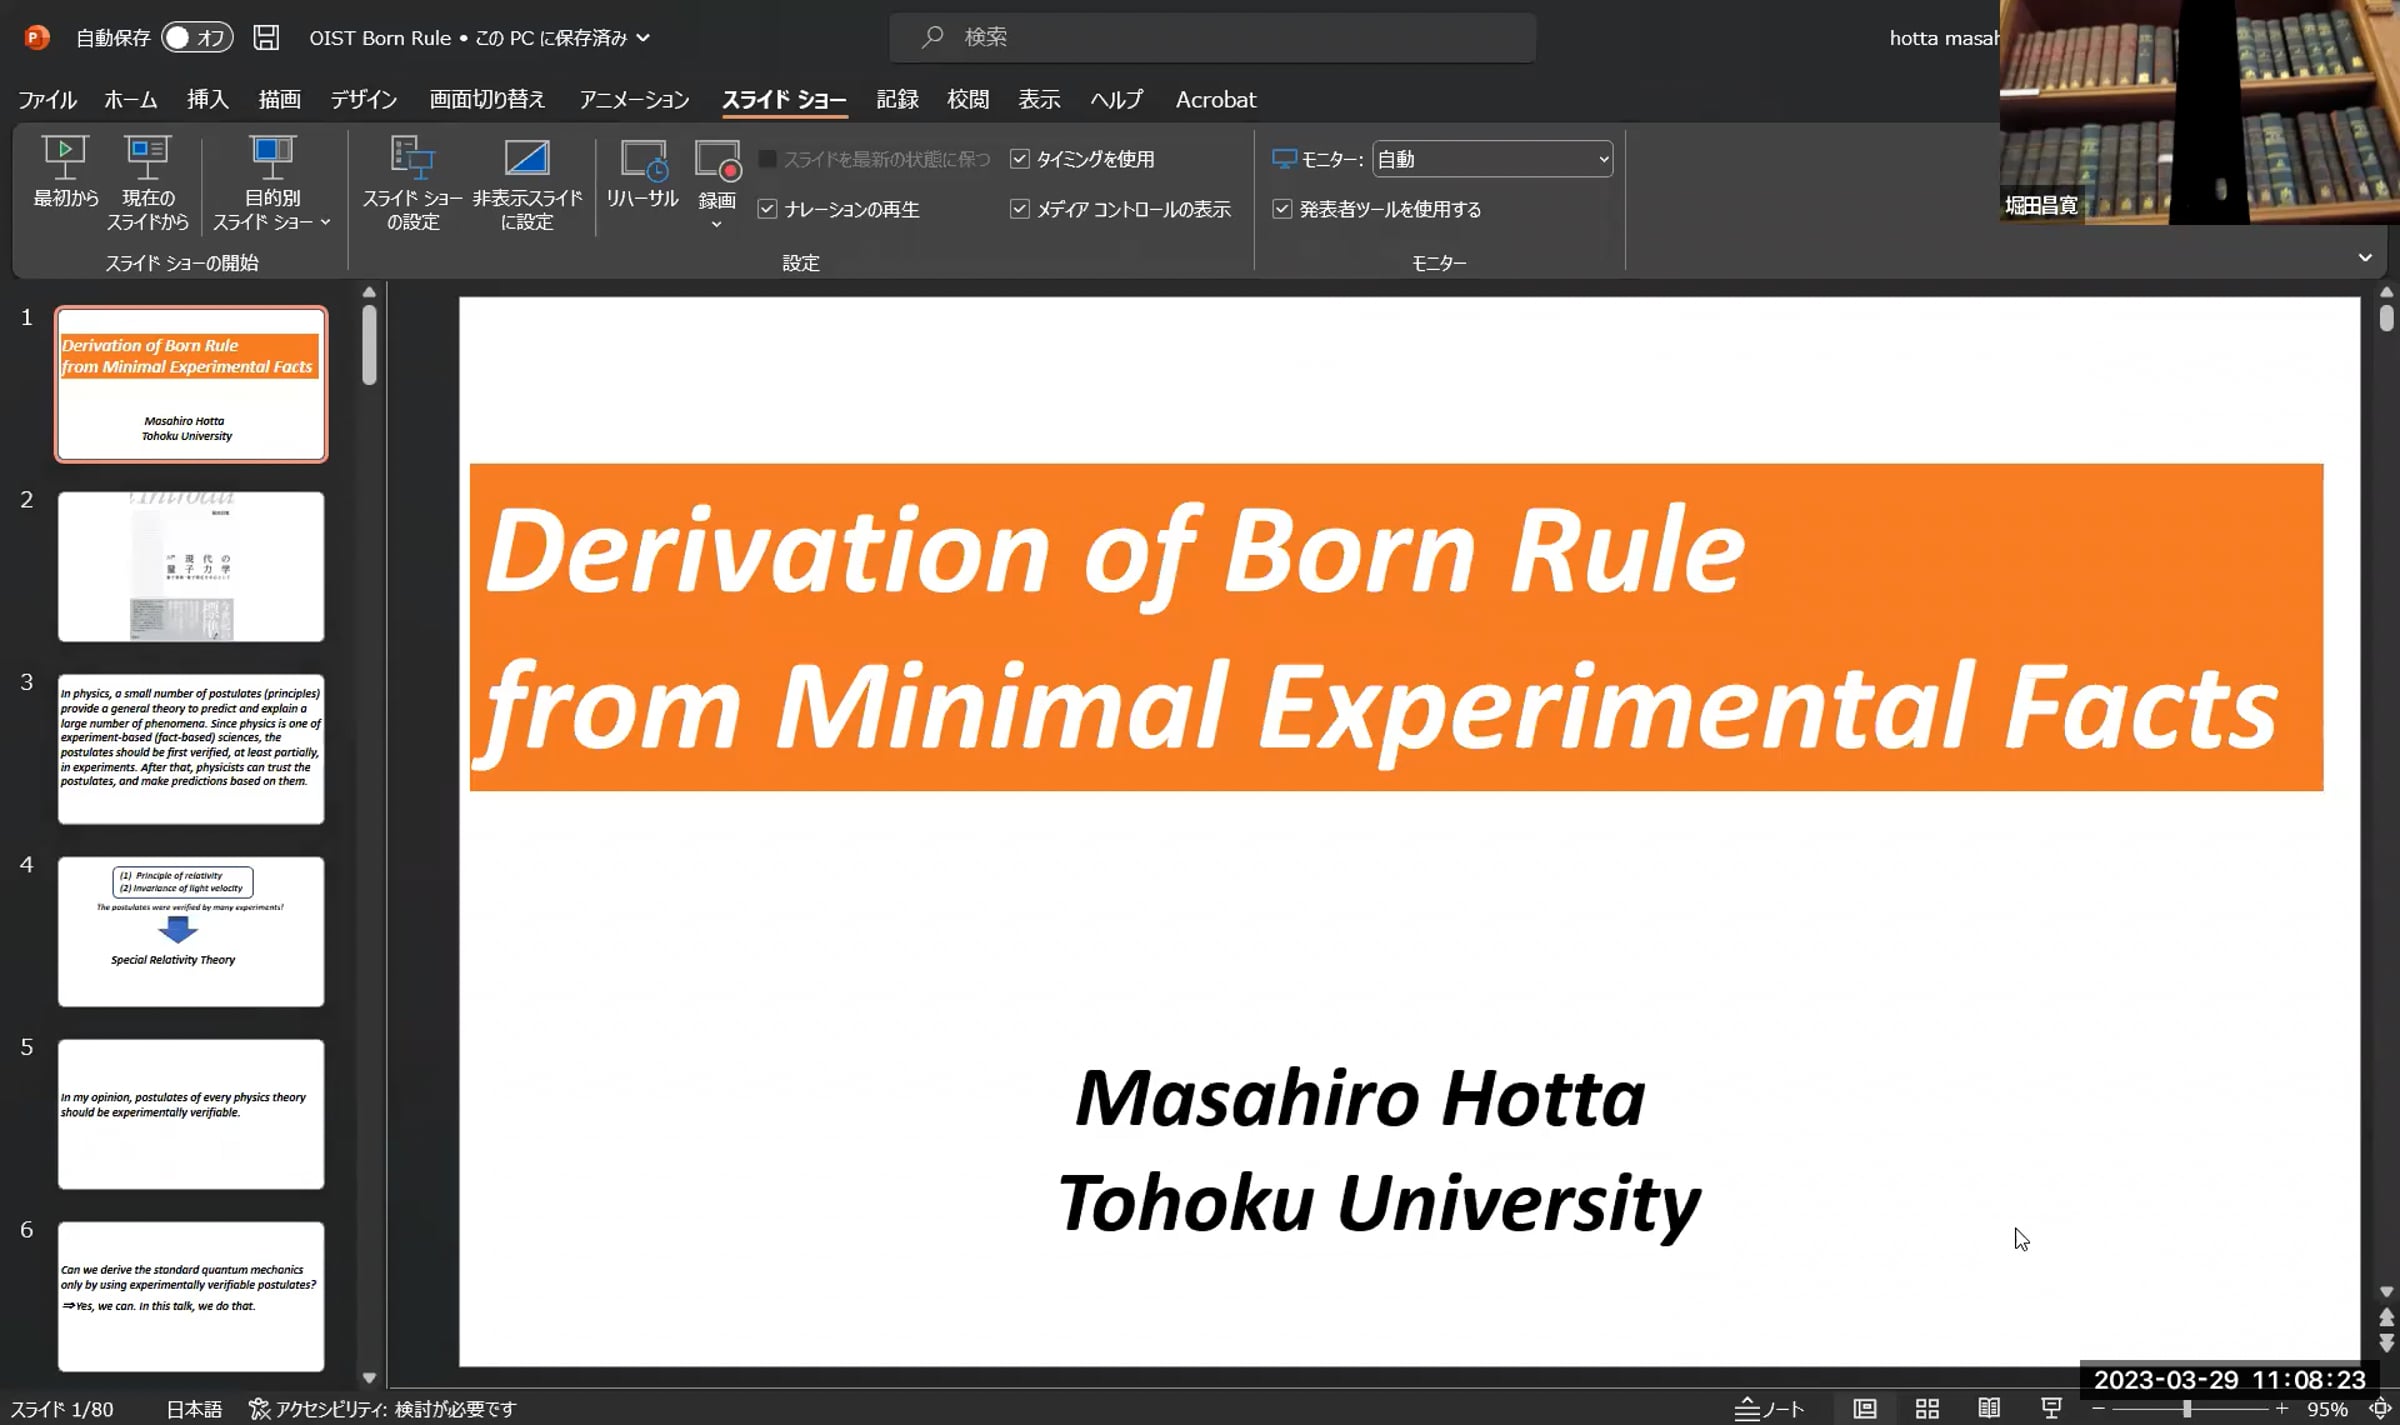The height and width of the screenshot is (1425, 2400).
Task: Switch to reading view in status bar
Action: point(1989,1408)
